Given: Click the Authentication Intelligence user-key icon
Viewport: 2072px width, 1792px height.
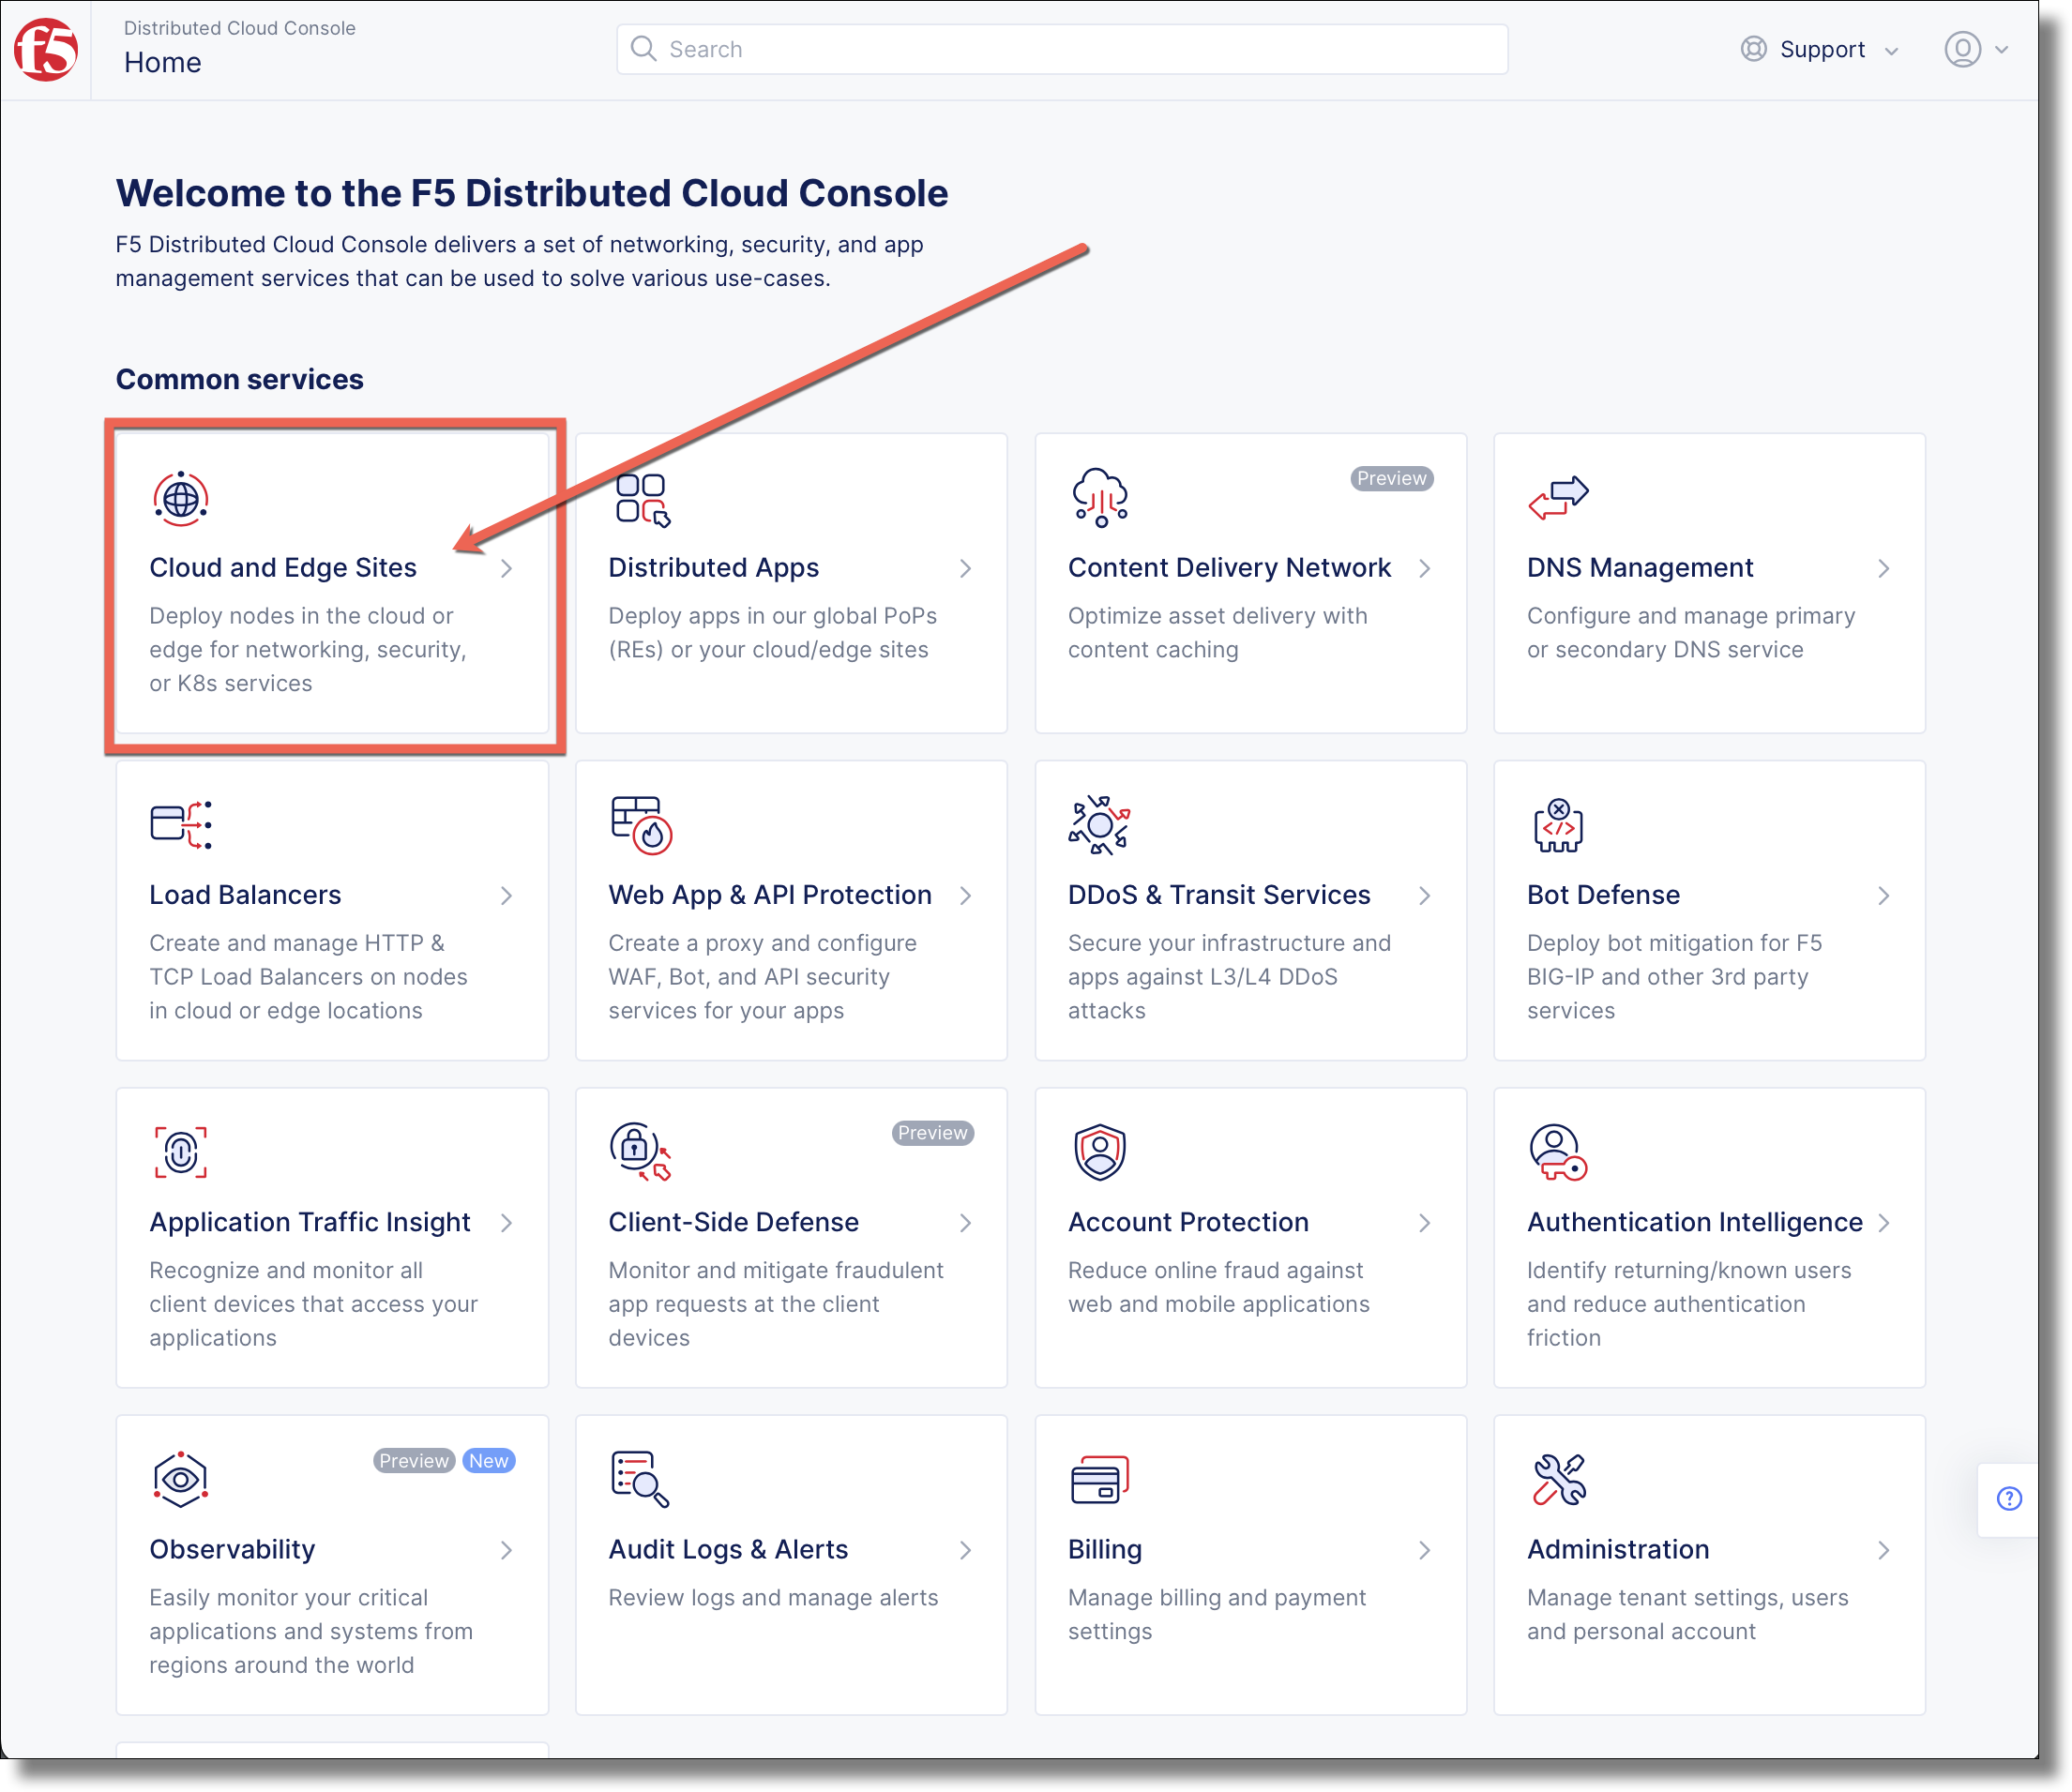Looking at the screenshot, I should coord(1558,1152).
